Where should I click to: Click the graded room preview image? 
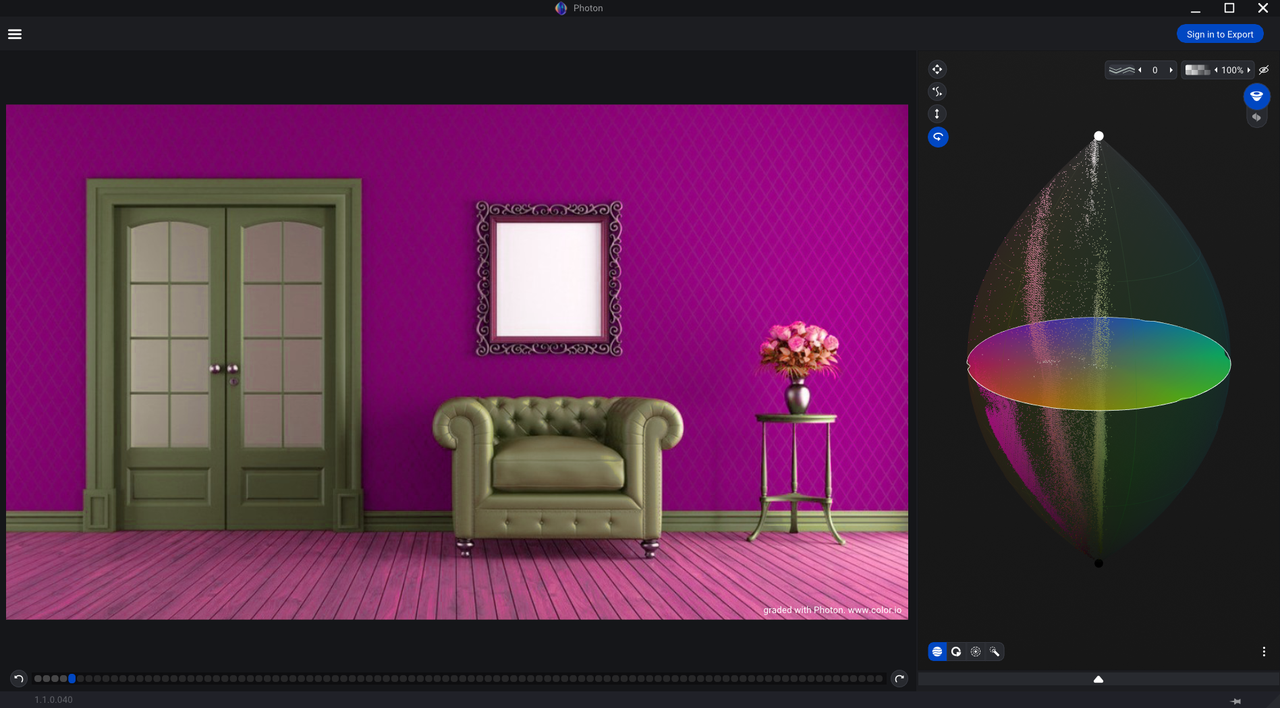click(x=457, y=362)
